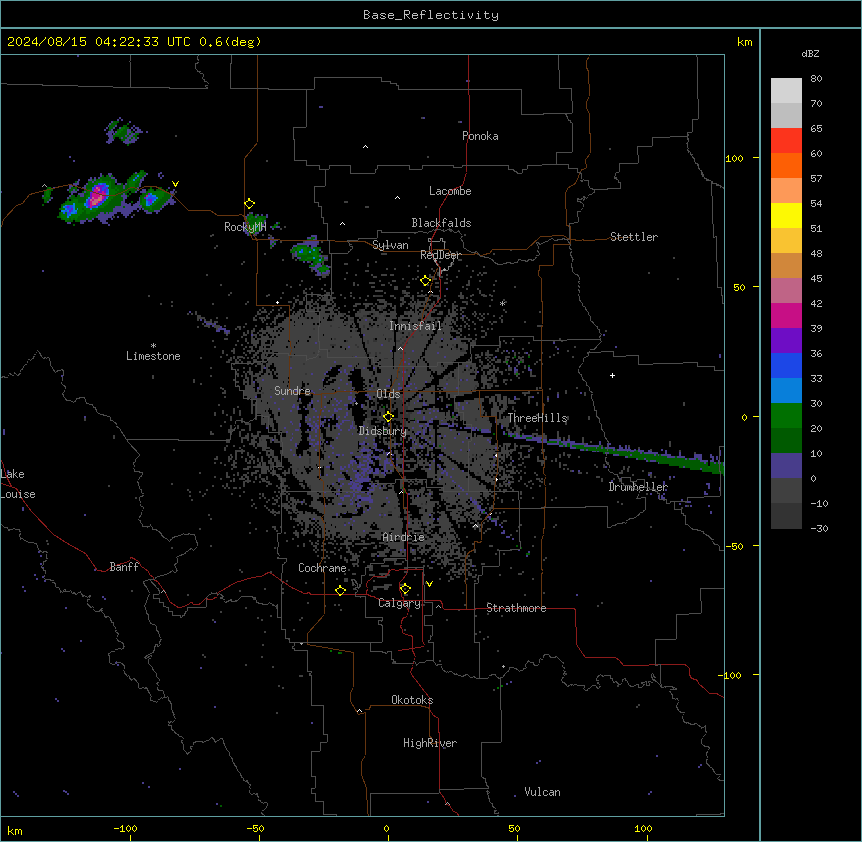Viewport: 862px width, 842px height.
Task: Choose the blue swatch between 36 and 33
Action: click(786, 365)
